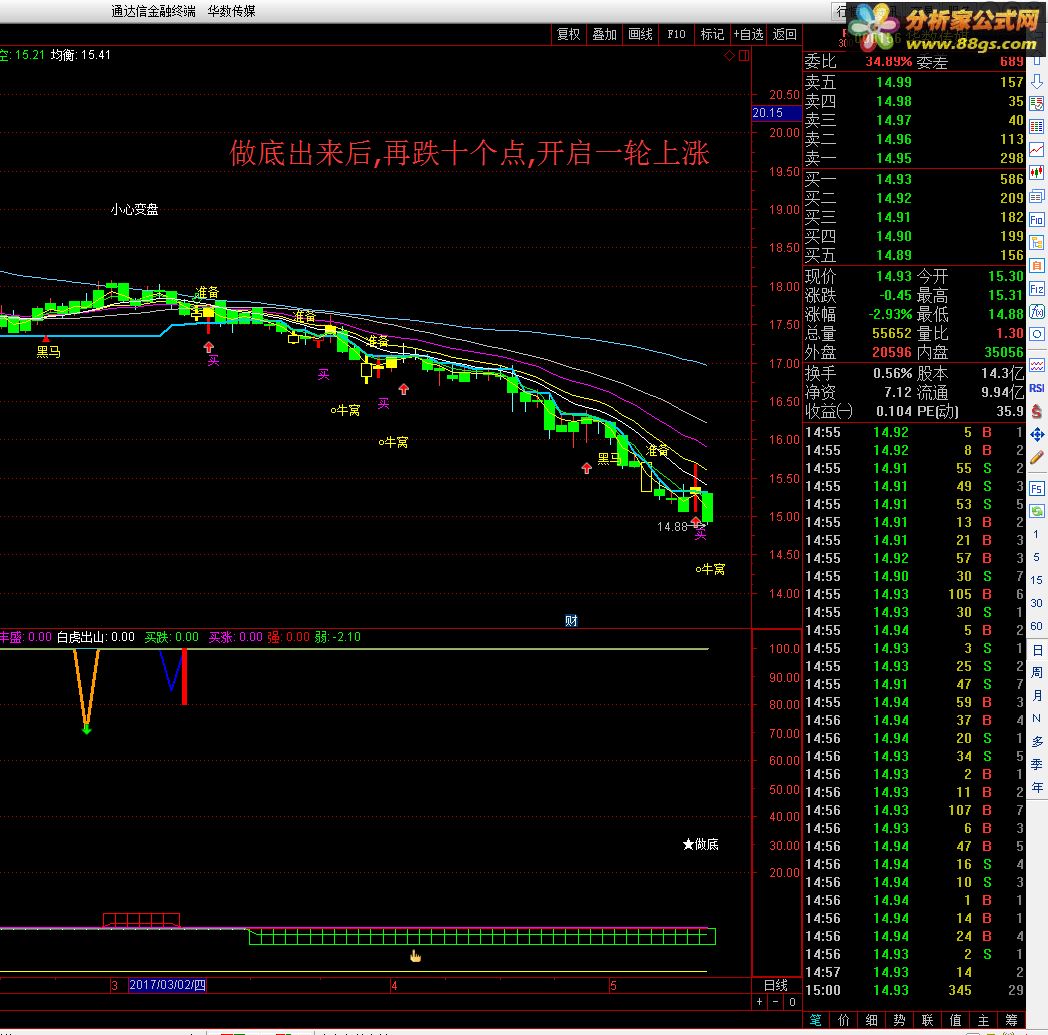The width and height of the screenshot is (1048, 1035).
Task: Open the 主 main-force tab
Action: pos(984,1020)
